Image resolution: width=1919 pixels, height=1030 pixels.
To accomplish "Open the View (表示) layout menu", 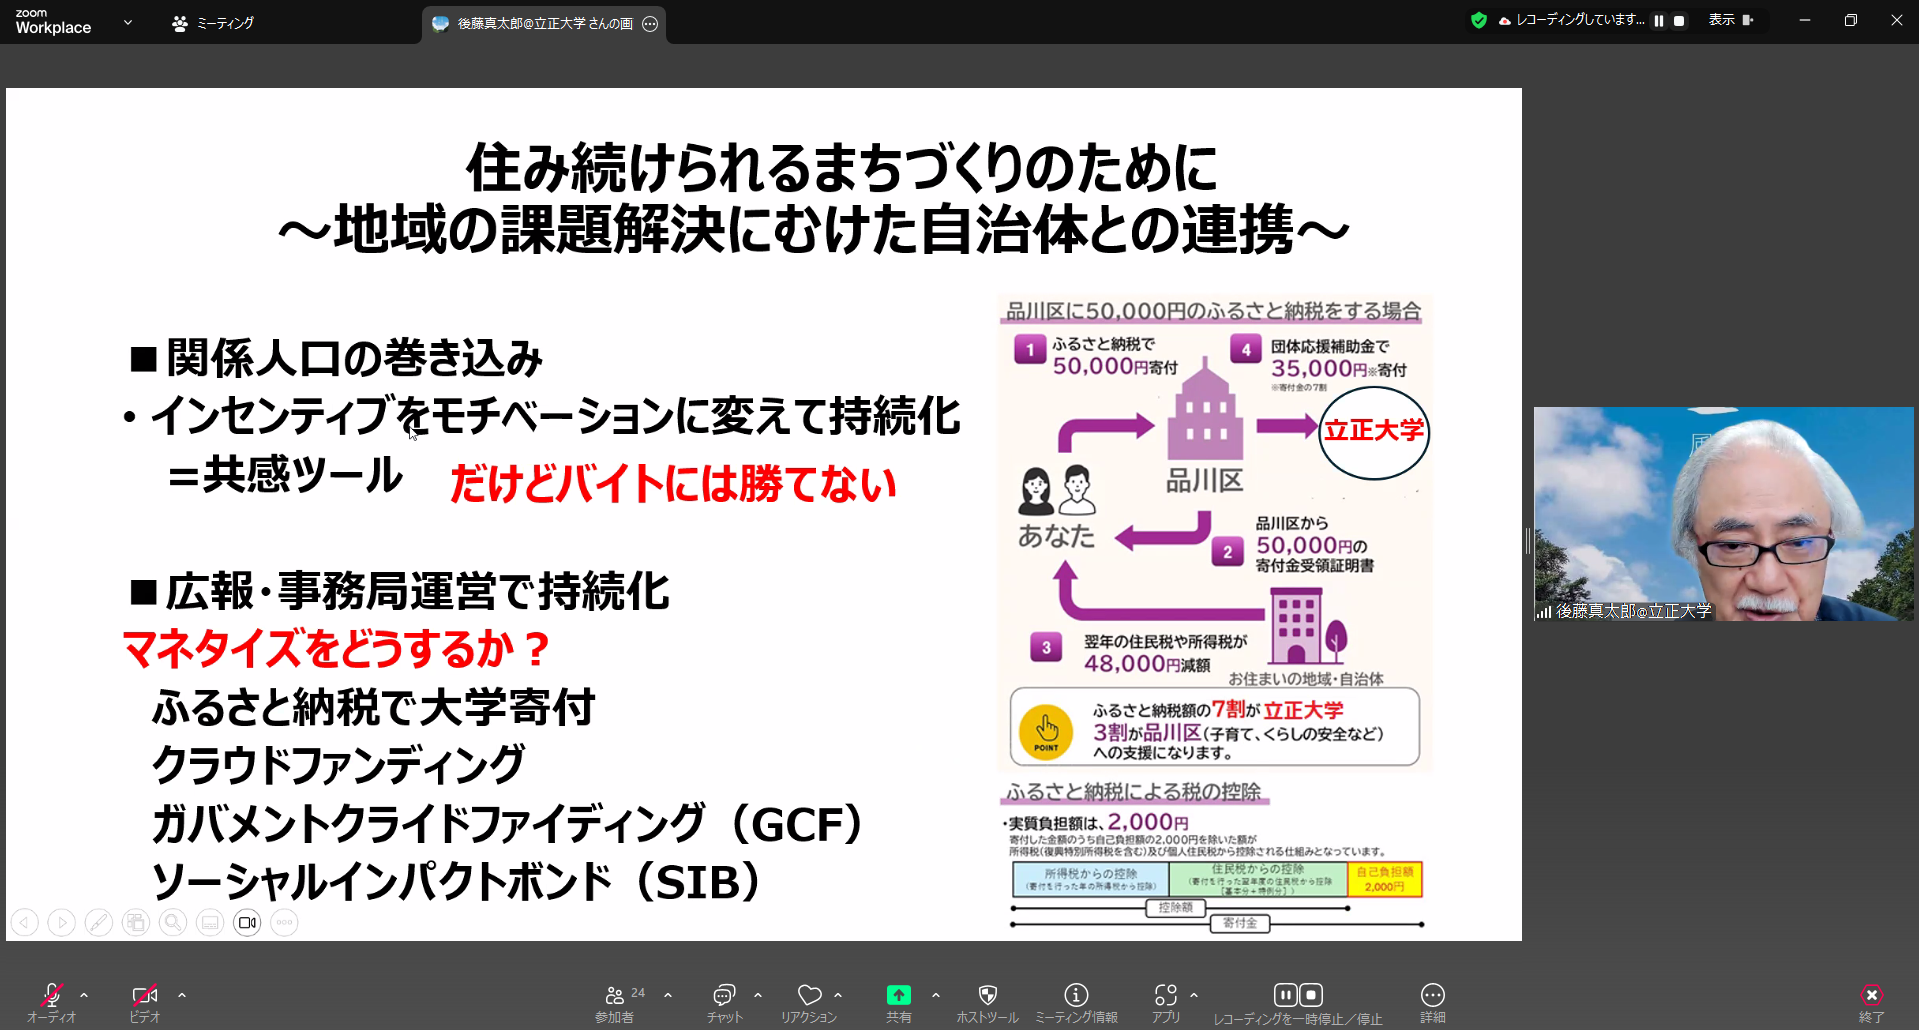I will point(1730,20).
